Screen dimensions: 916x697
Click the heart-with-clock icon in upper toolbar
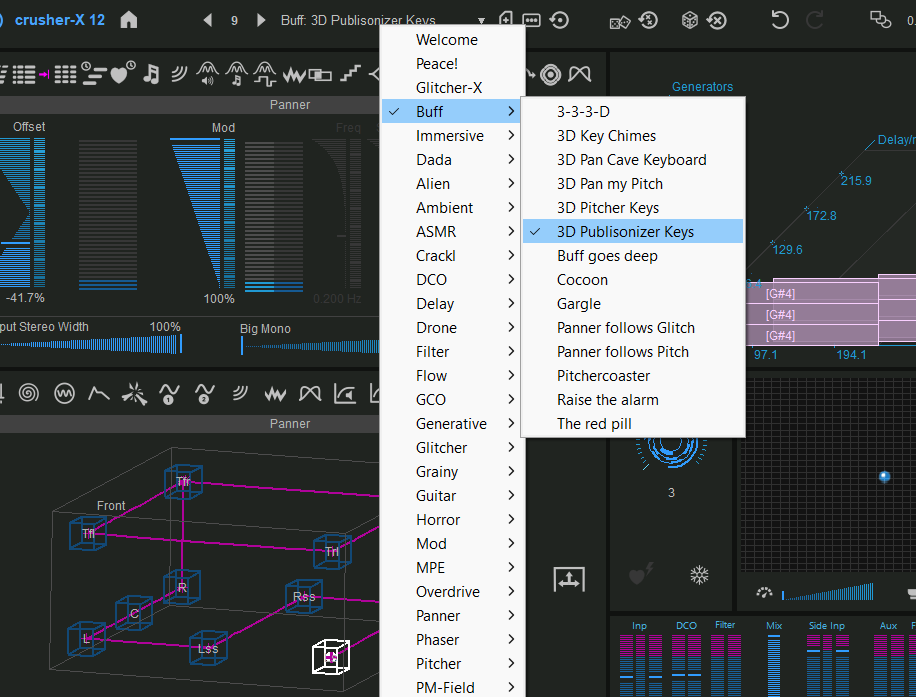tap(122, 73)
